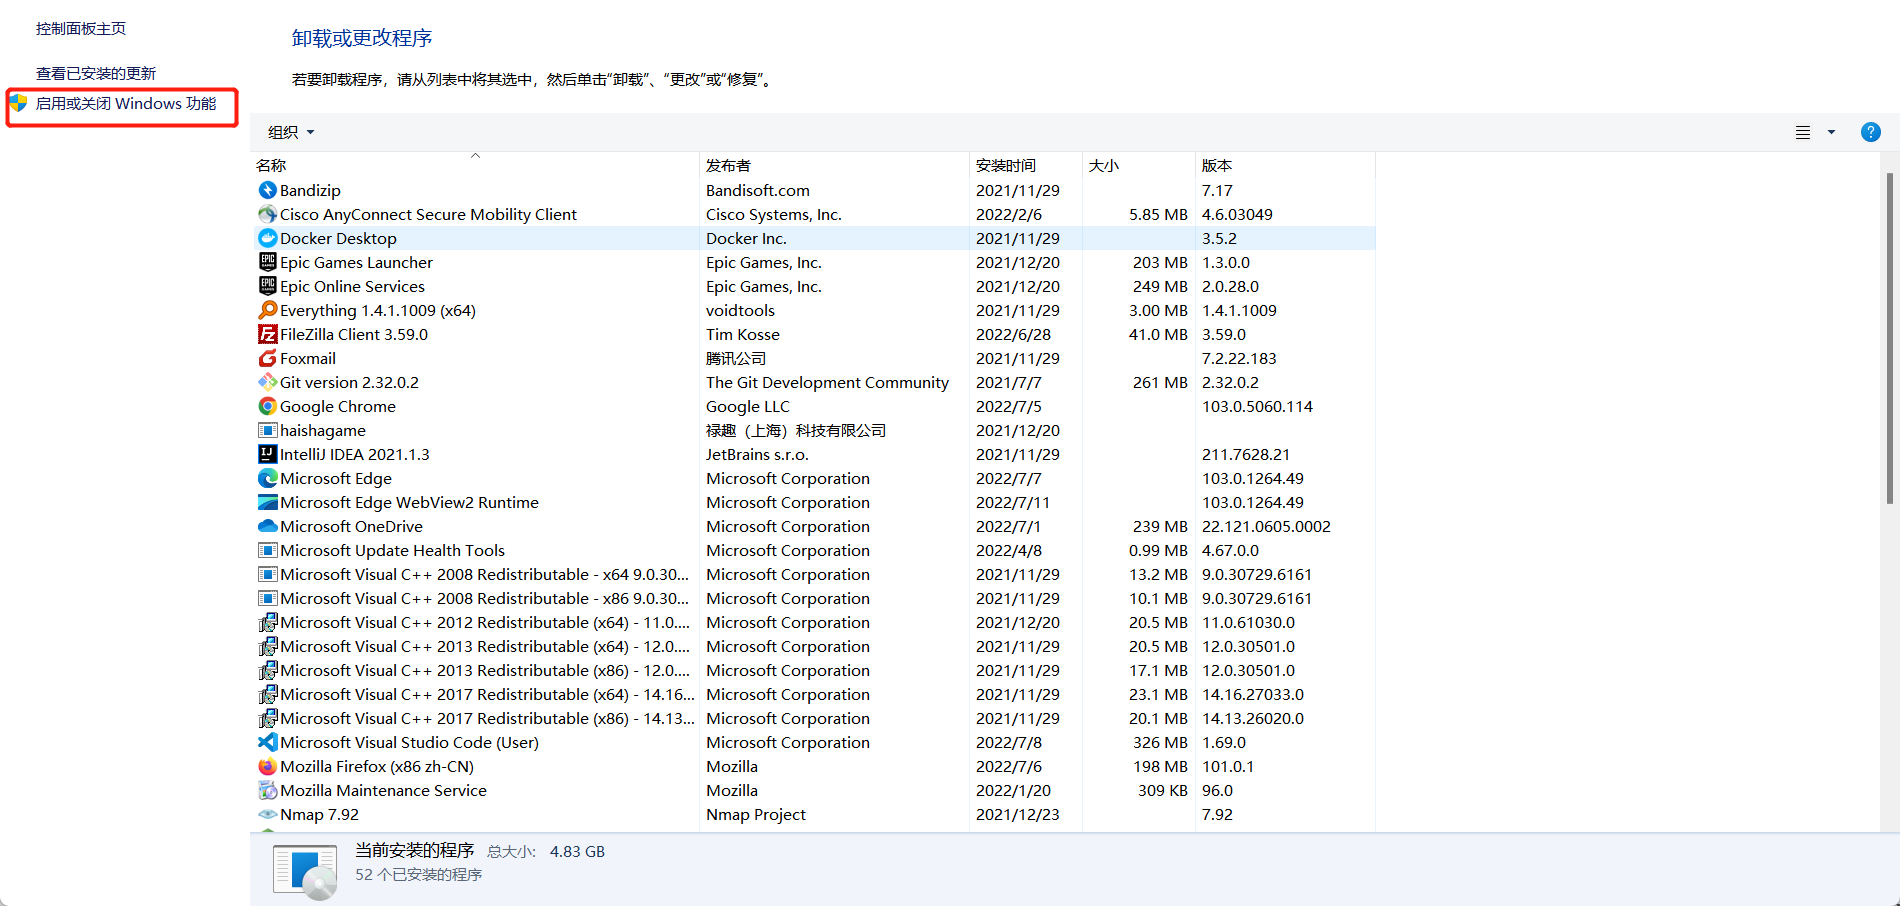Click publisher 'voidtools'
Viewport: 1900px width, 906px height.
740,310
